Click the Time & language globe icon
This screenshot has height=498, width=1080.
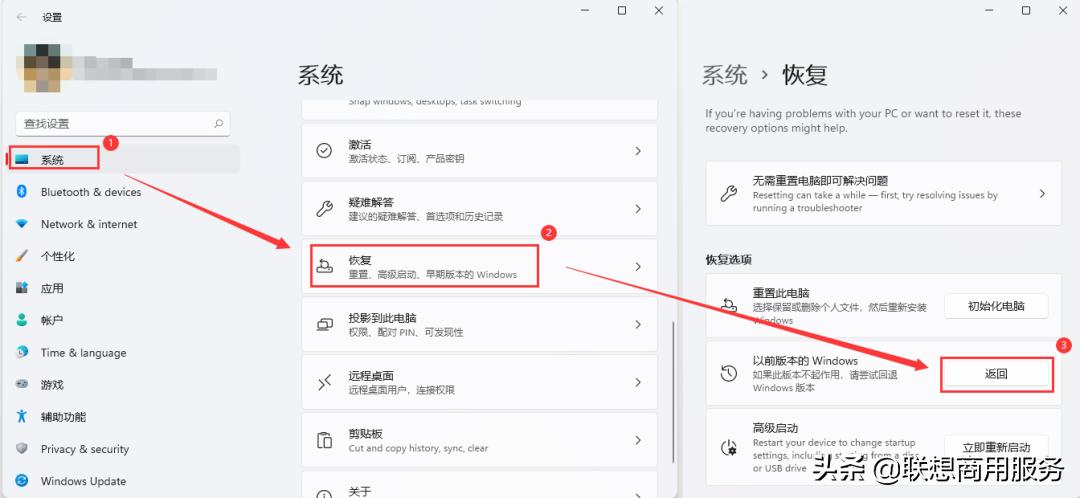(22, 352)
